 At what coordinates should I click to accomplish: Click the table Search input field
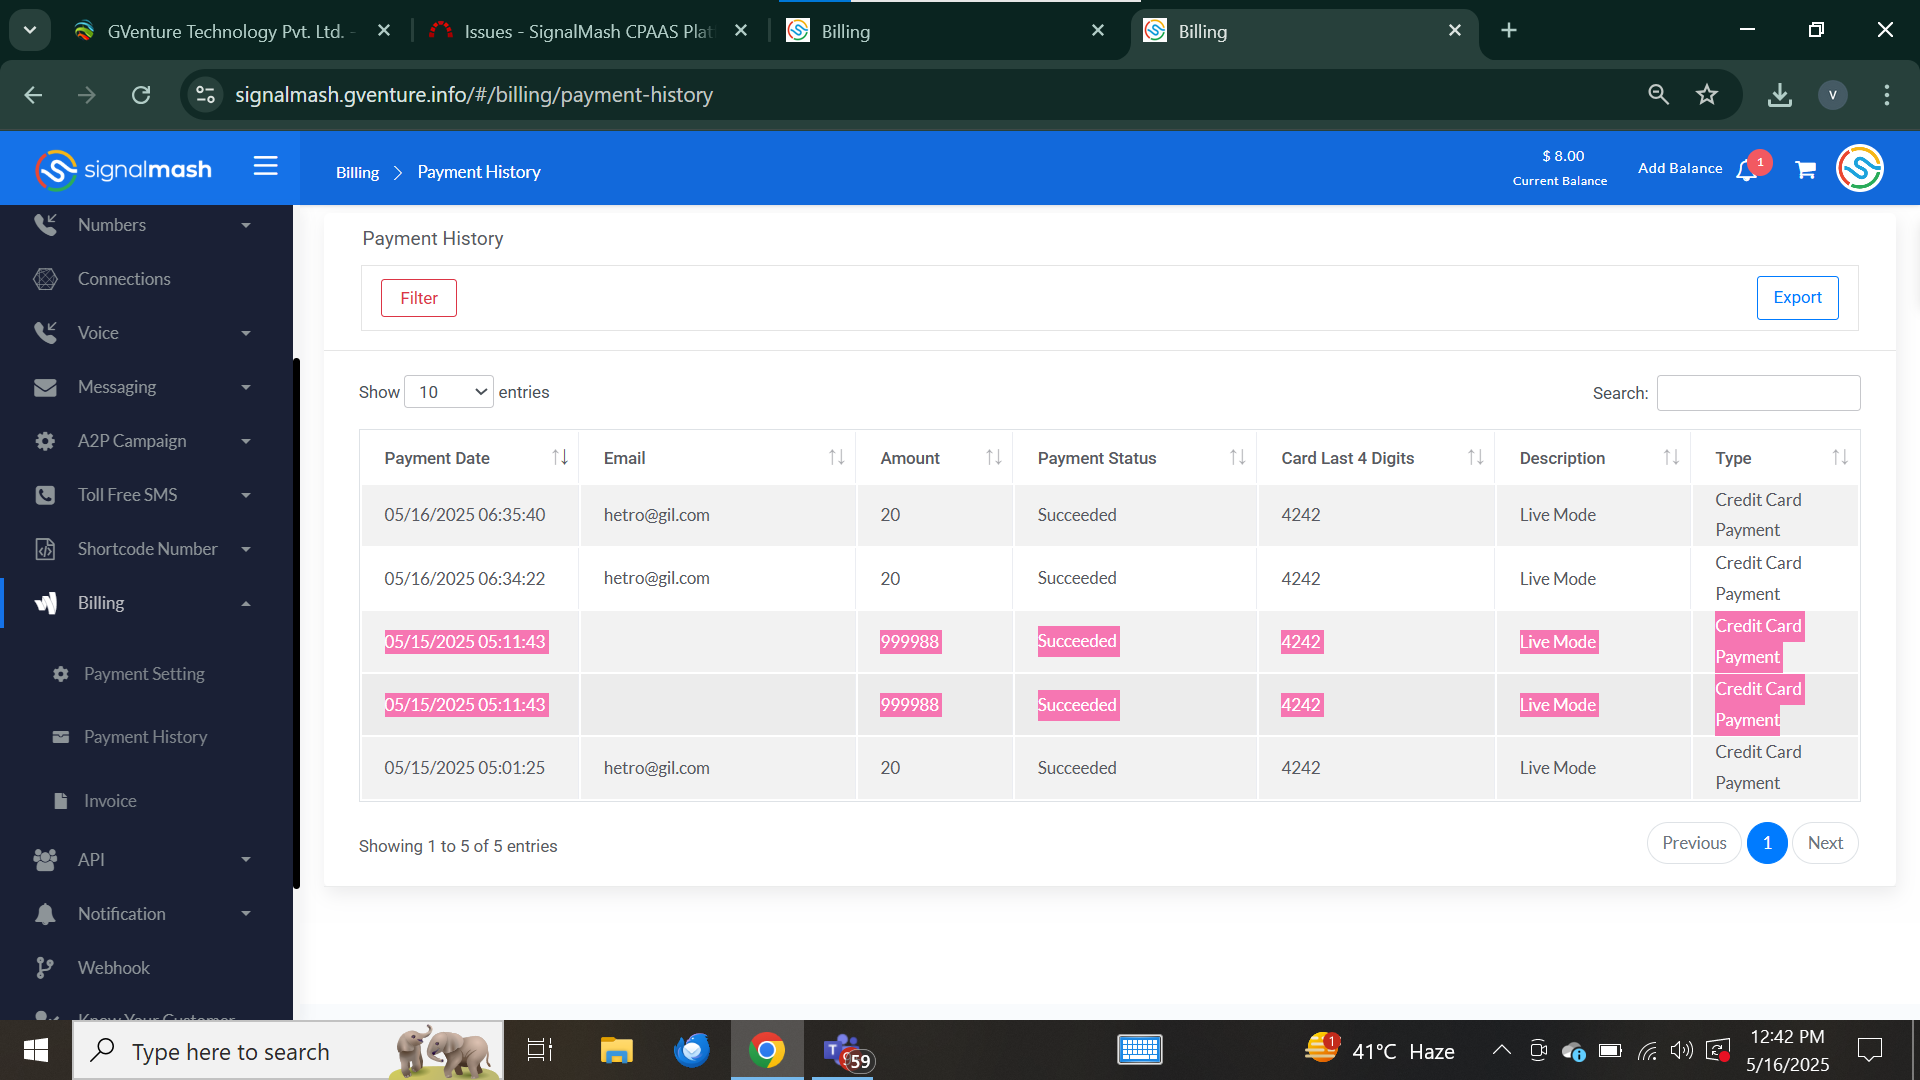(x=1757, y=393)
